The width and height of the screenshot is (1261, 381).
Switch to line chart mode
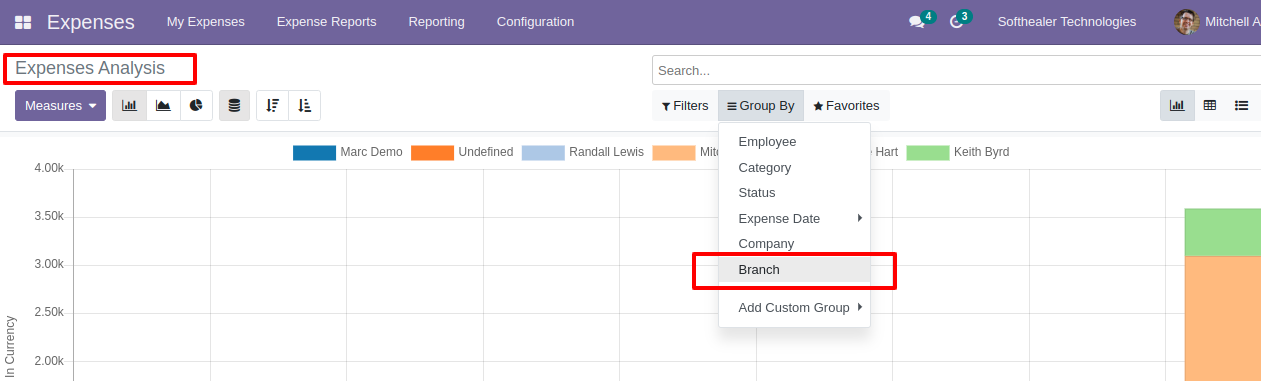click(x=163, y=105)
